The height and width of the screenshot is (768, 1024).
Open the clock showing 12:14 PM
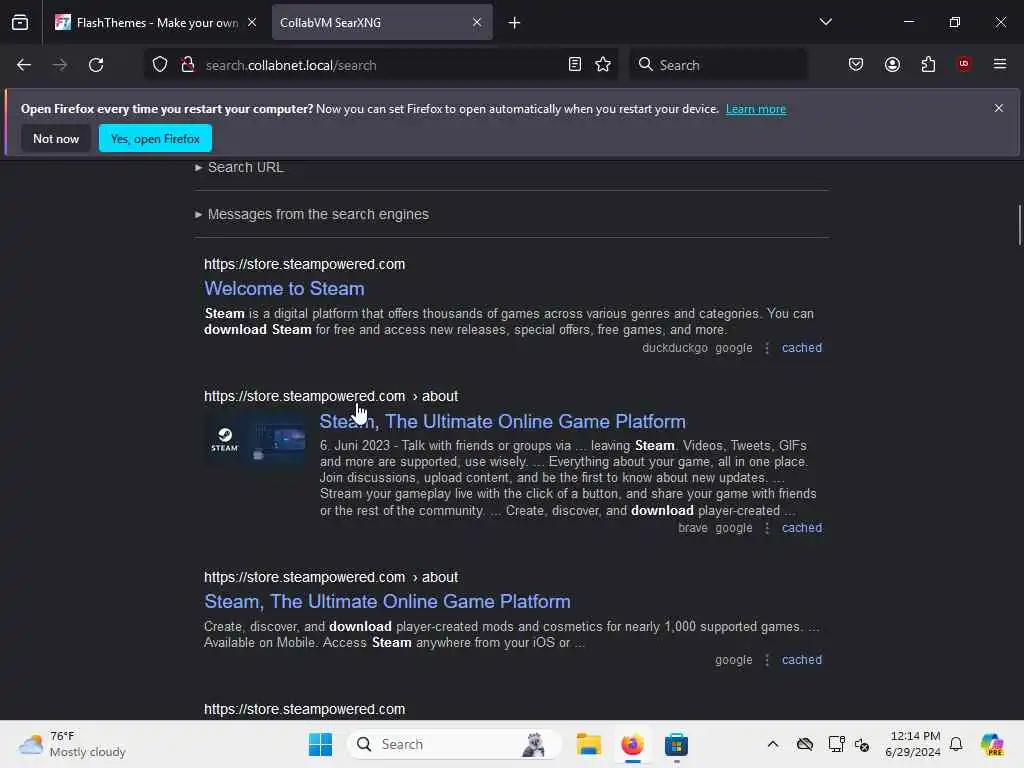coord(913,744)
